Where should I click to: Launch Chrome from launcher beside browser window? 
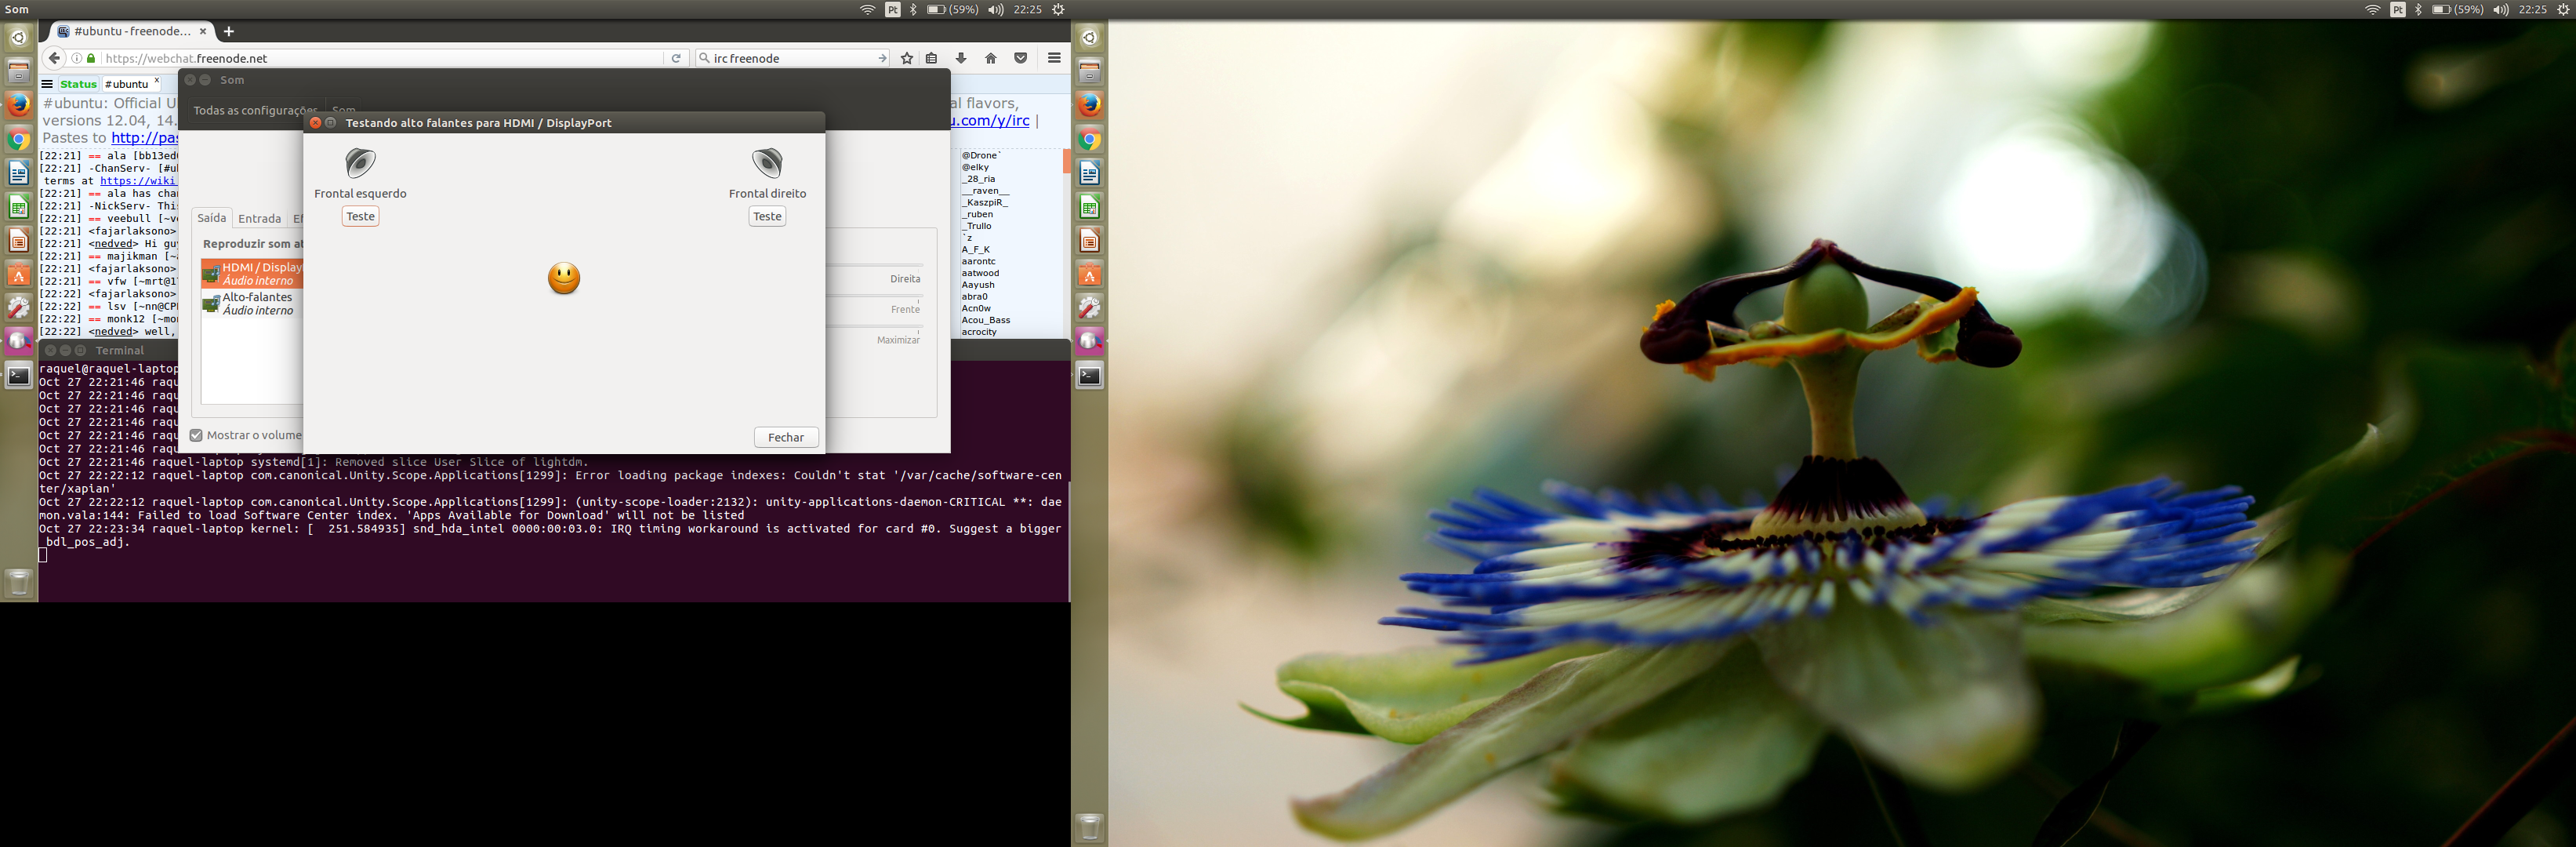(x=19, y=139)
